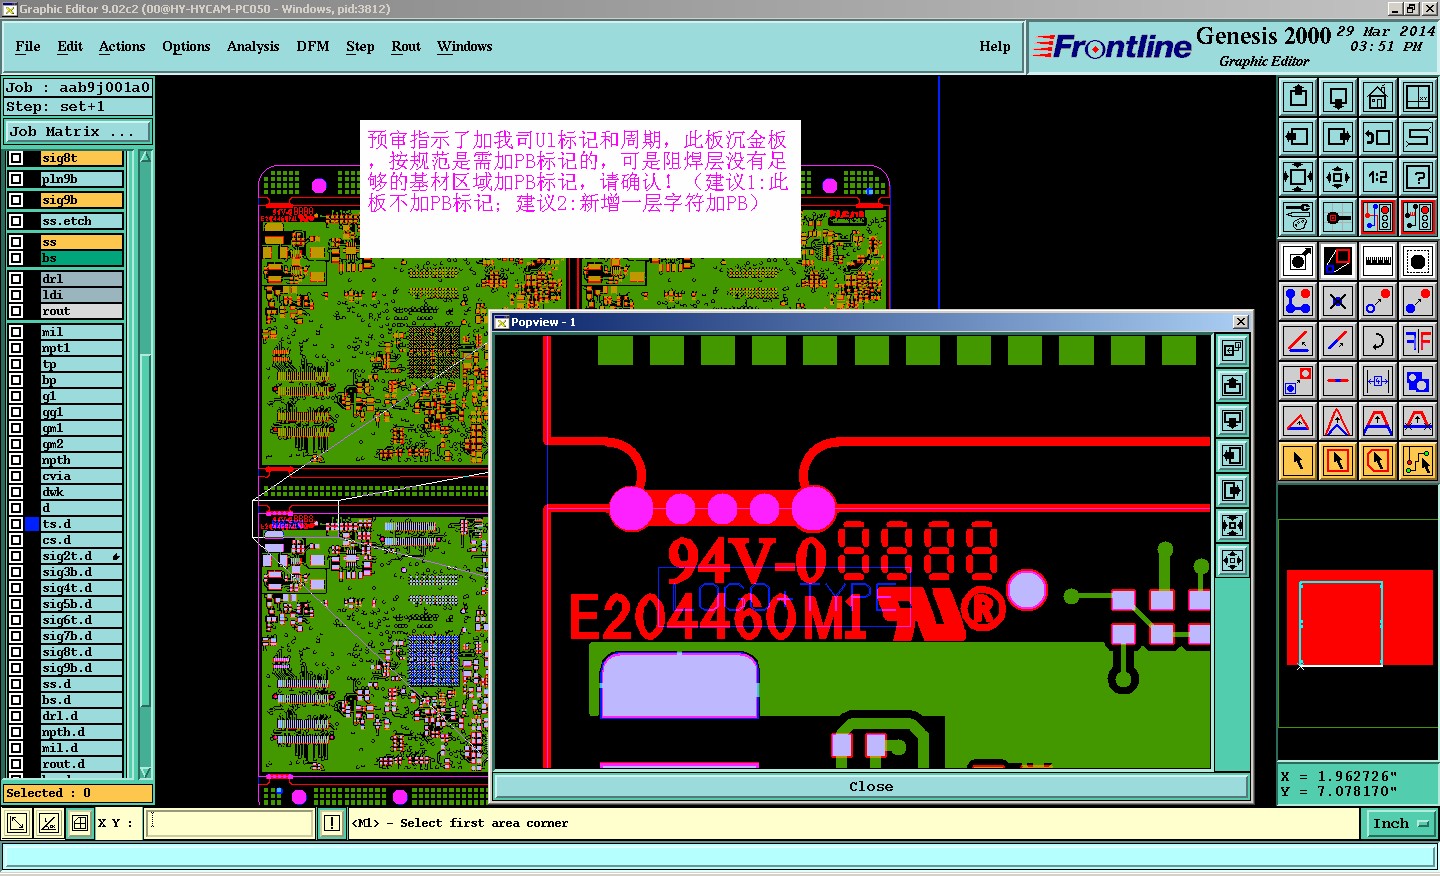Click the popview pan left icon
Screen dimensions: 1440x876
click(1233, 455)
